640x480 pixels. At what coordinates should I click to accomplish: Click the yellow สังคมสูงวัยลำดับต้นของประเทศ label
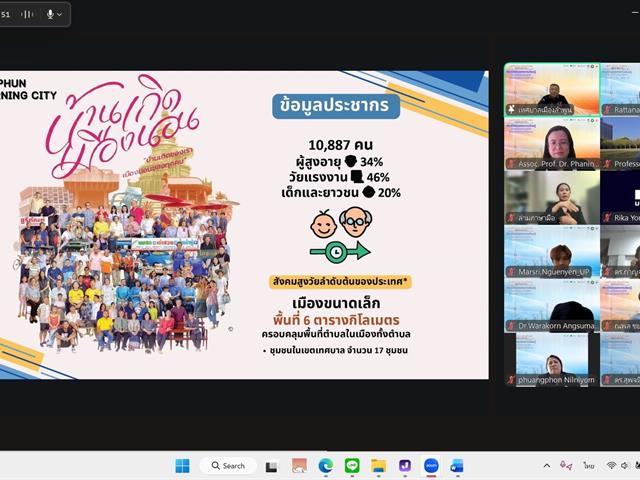click(340, 282)
